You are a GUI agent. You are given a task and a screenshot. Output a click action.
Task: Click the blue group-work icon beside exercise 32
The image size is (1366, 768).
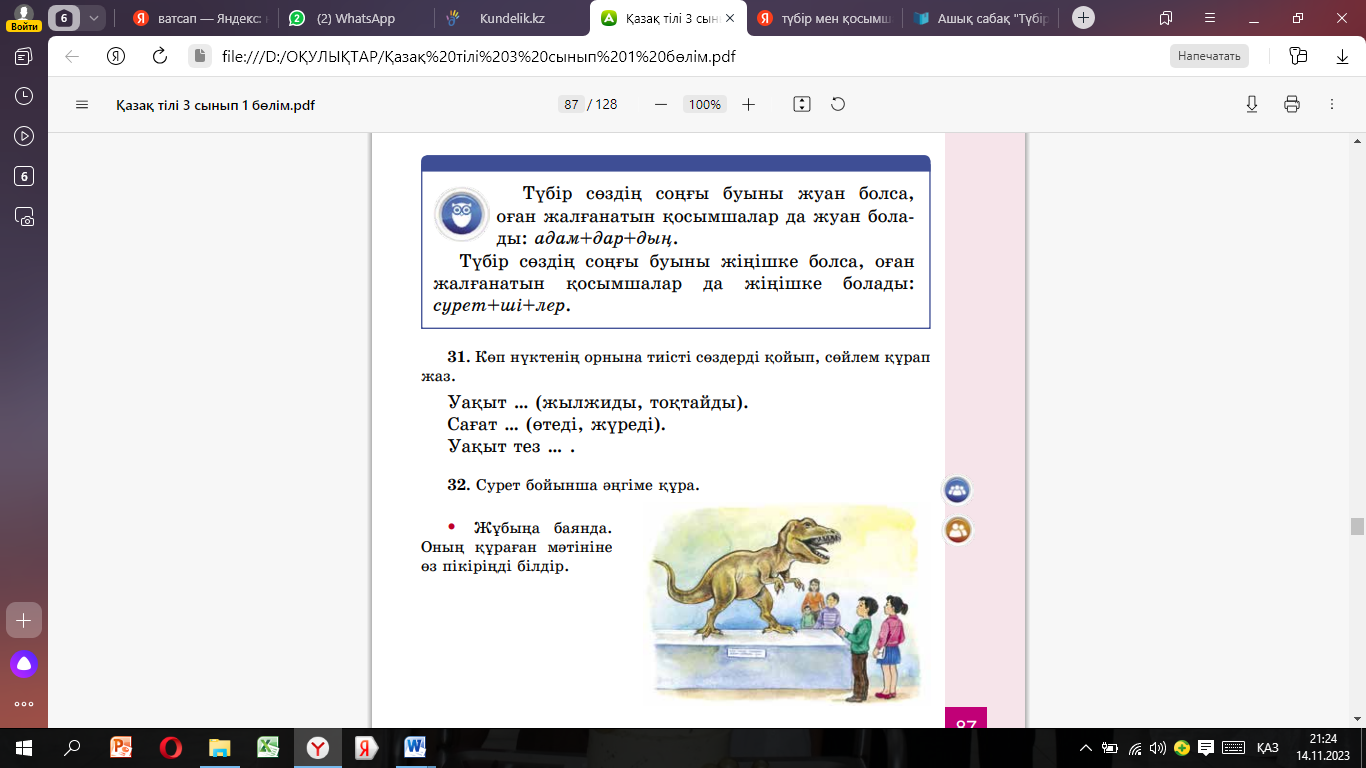pos(958,490)
